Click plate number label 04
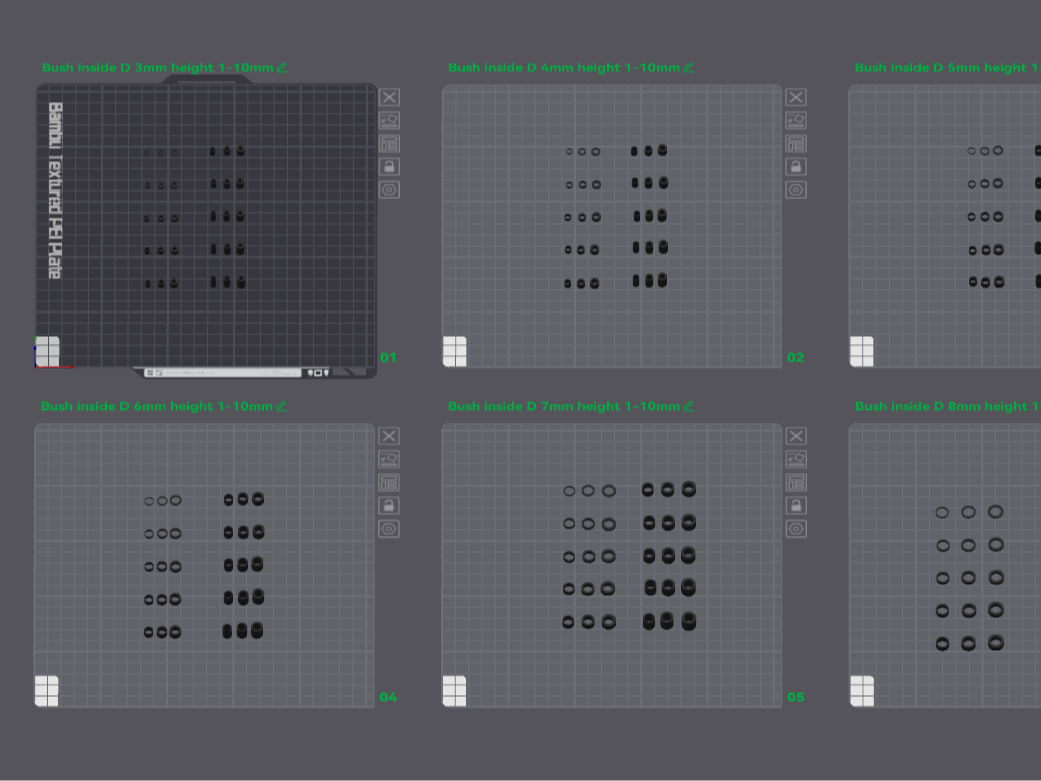1041x781 pixels. [388, 697]
